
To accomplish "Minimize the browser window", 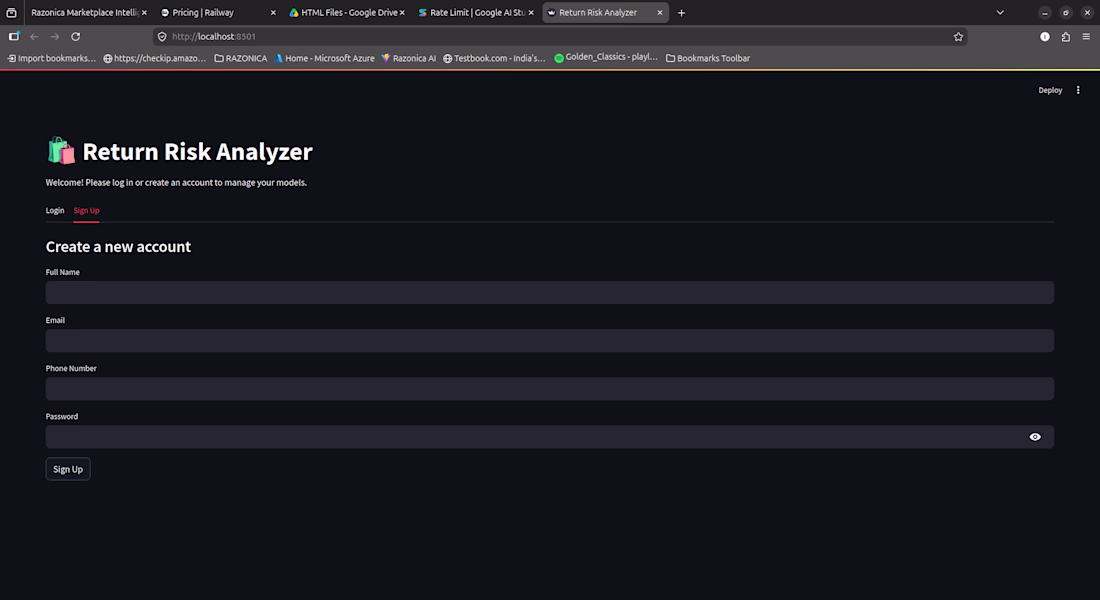I will click(x=1045, y=13).
